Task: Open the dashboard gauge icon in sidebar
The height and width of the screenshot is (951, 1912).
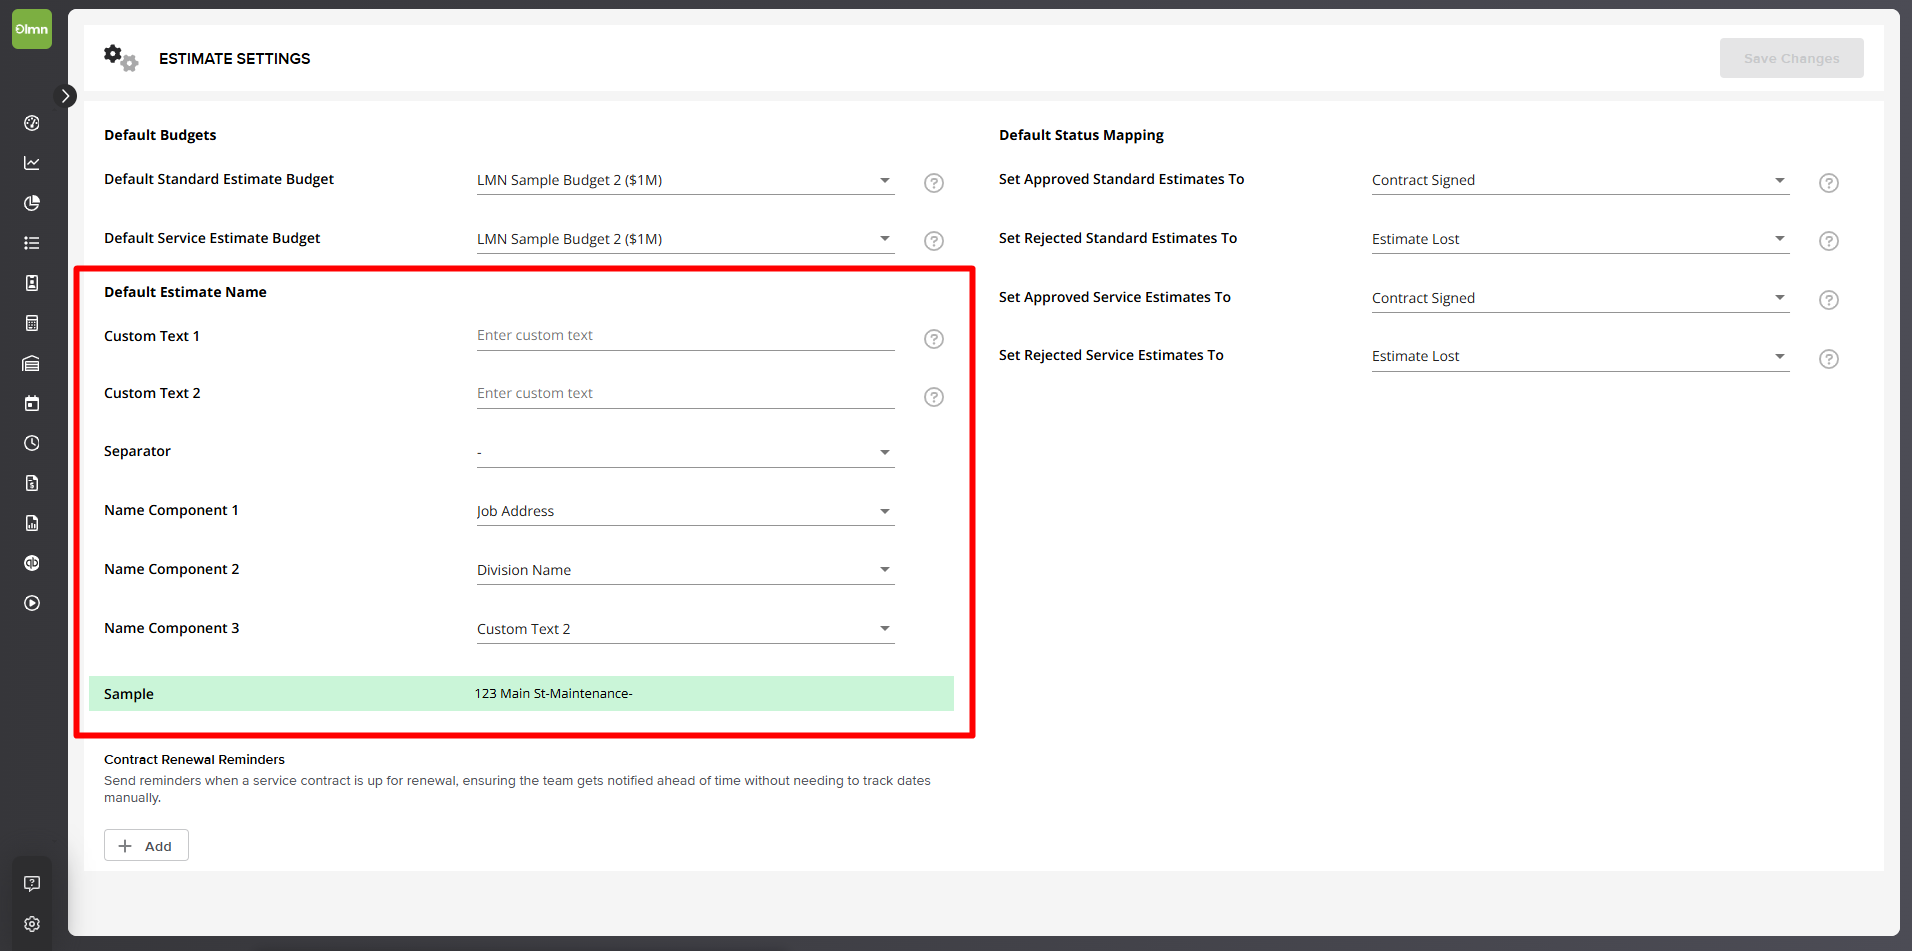Action: coord(32,123)
